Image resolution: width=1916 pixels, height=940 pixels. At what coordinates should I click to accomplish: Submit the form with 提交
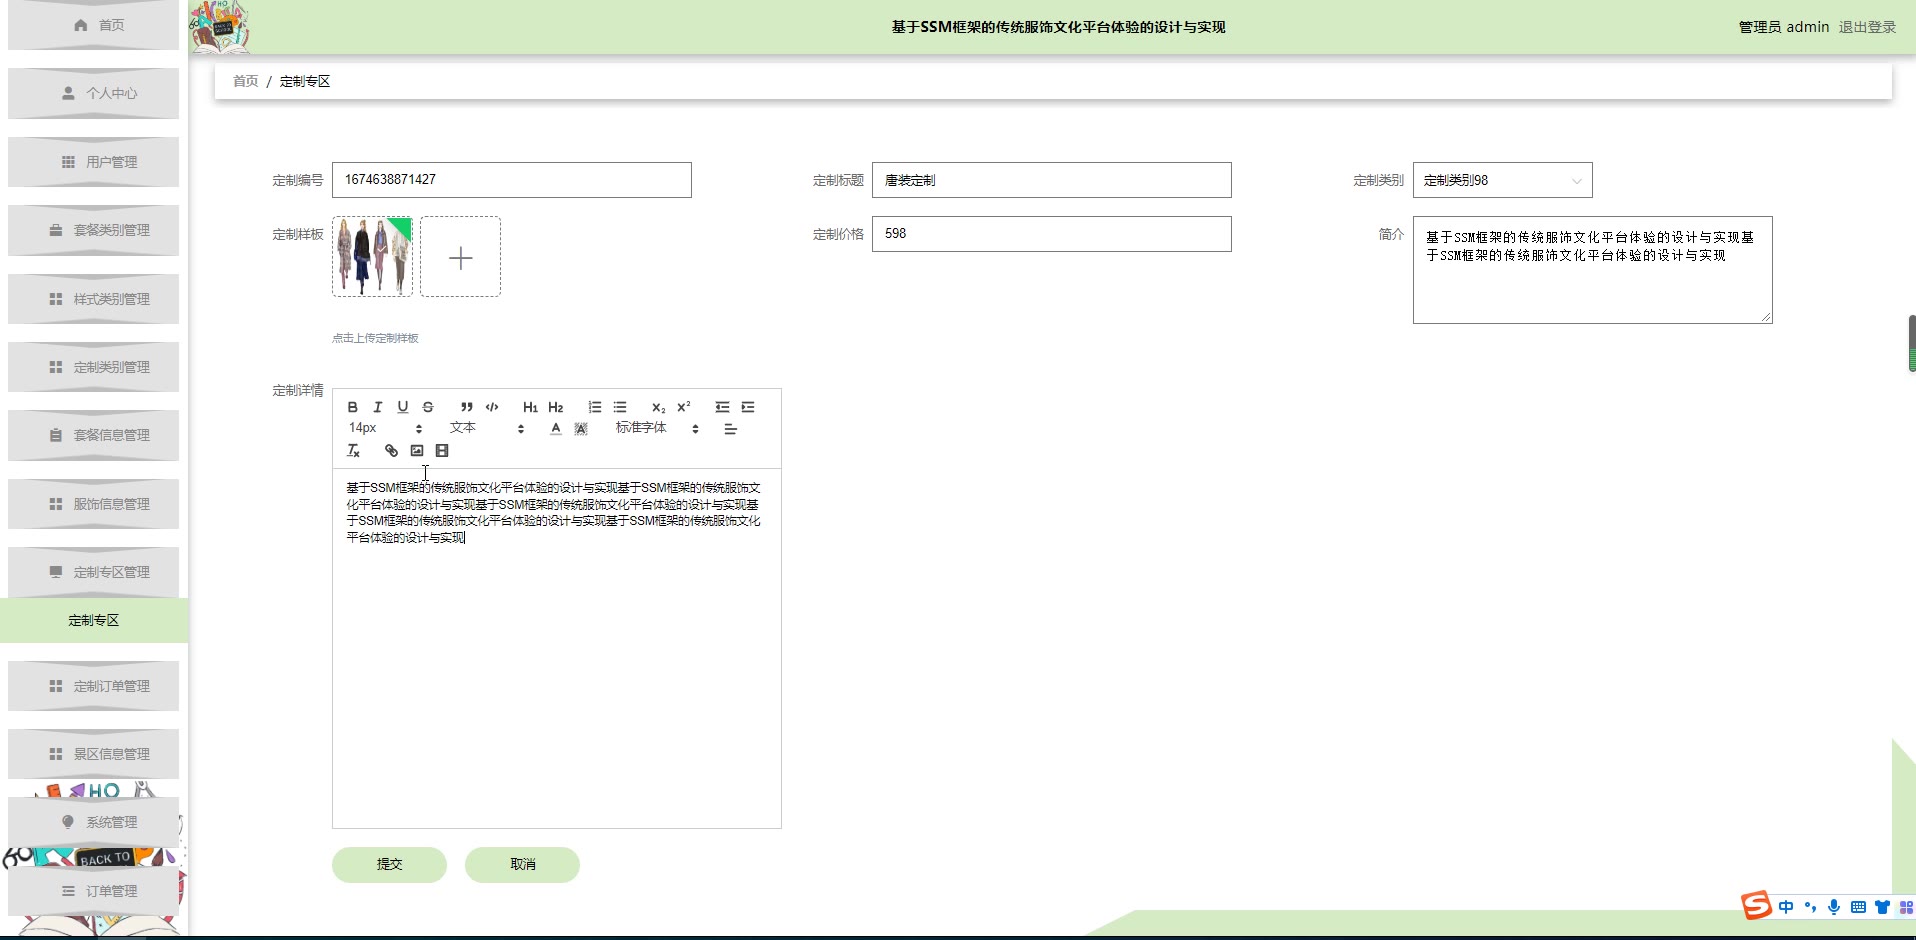(x=389, y=865)
